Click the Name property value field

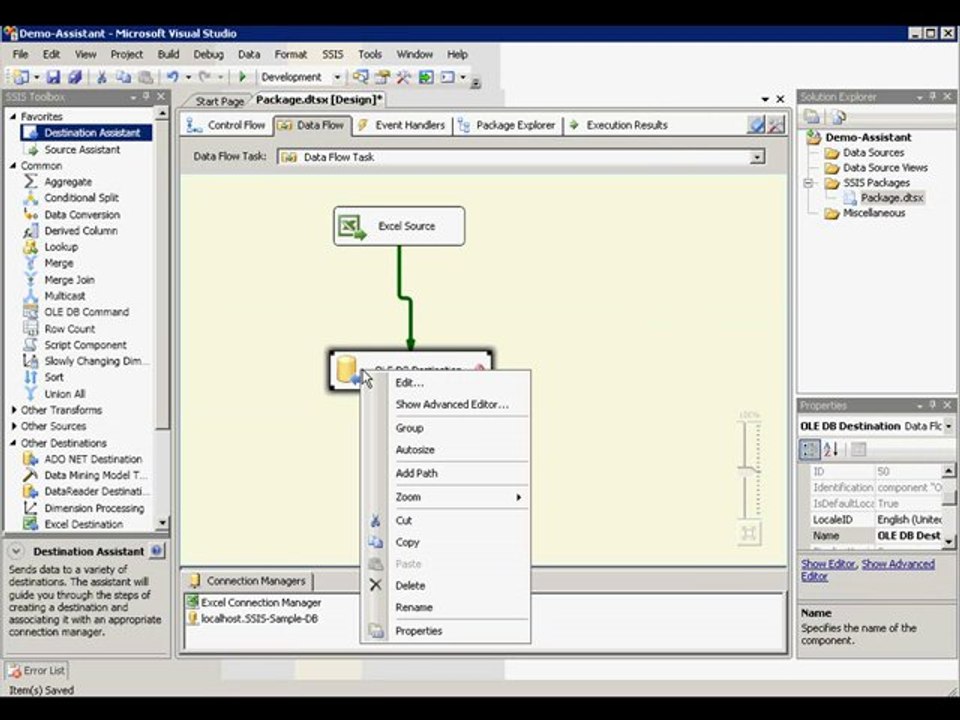point(909,536)
